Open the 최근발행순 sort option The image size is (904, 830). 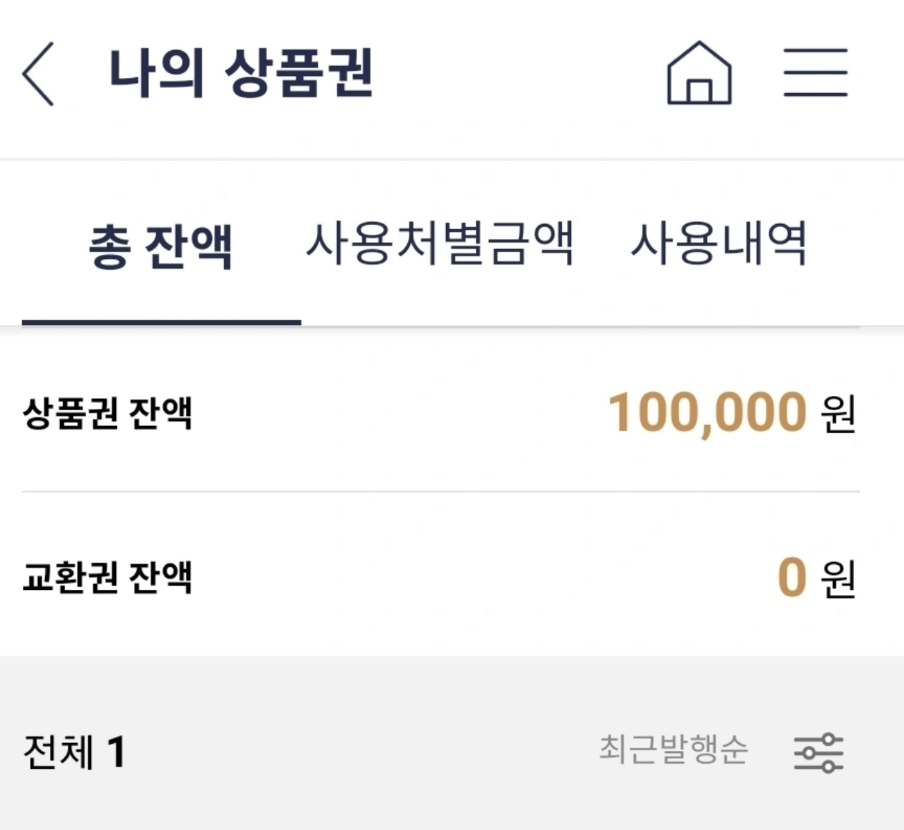pos(673,749)
